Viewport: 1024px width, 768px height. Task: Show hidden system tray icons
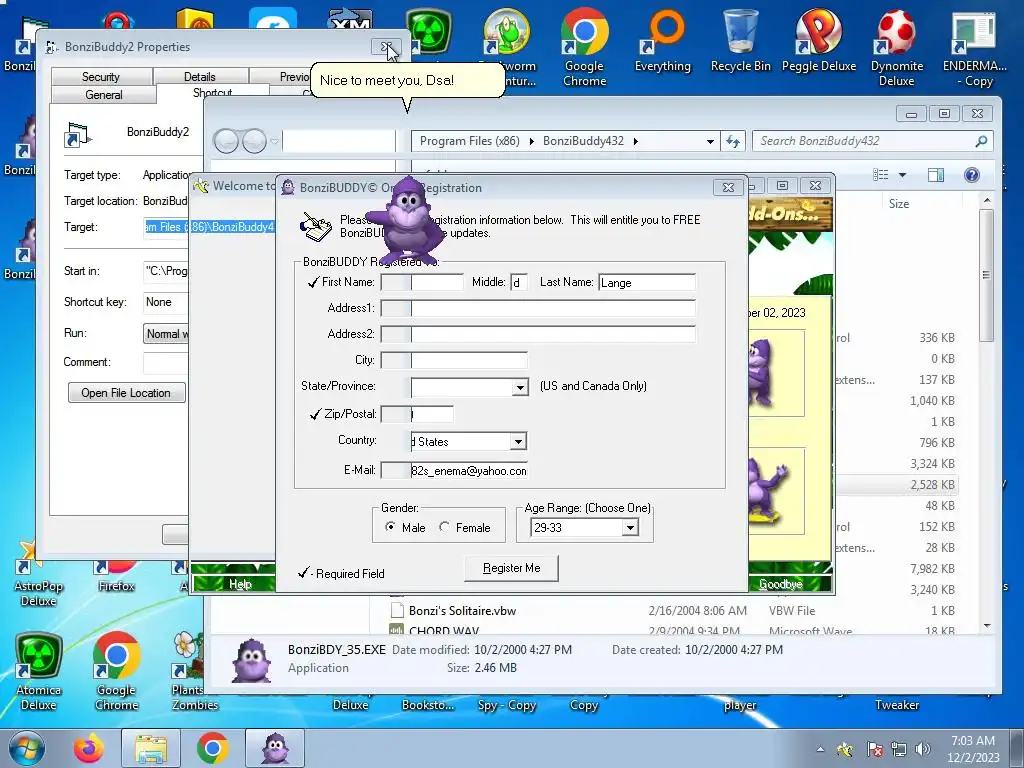pyautogui.click(x=820, y=749)
